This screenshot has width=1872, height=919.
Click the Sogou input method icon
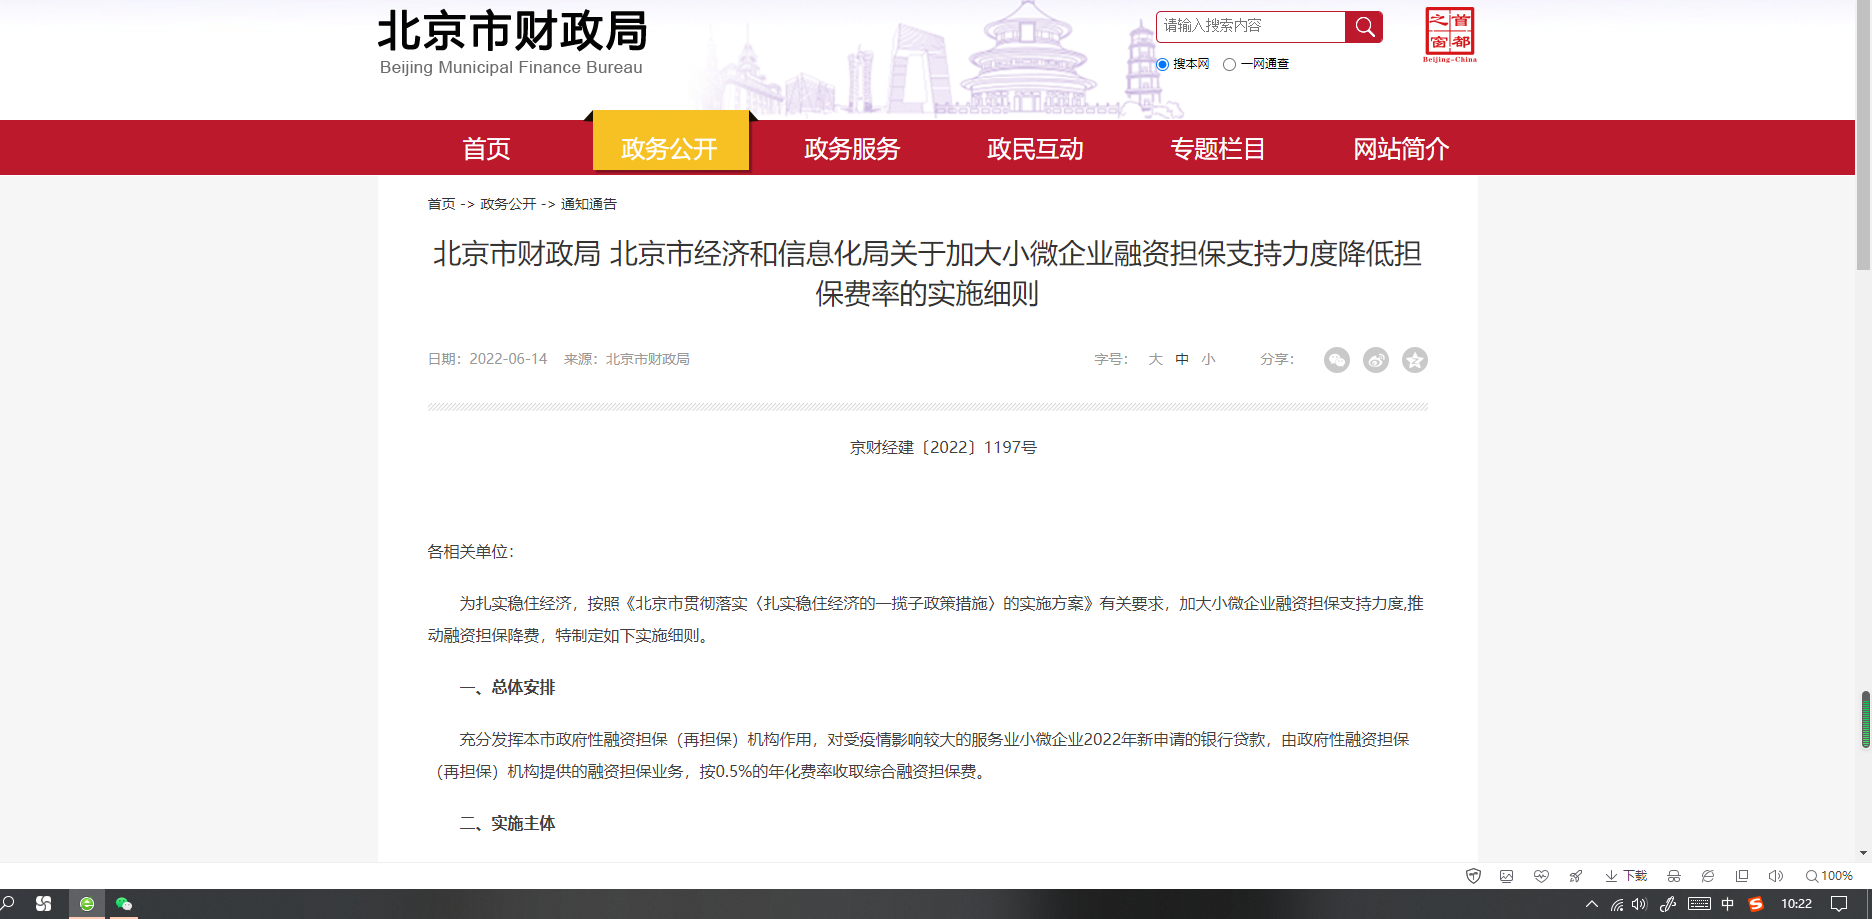(1756, 904)
